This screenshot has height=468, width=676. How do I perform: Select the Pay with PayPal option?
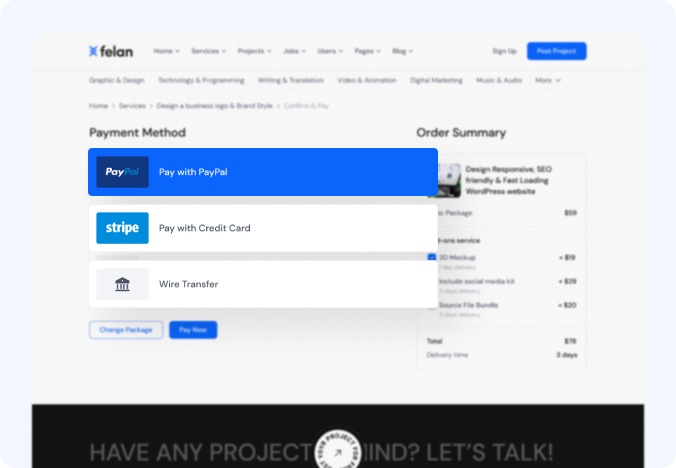tap(263, 172)
